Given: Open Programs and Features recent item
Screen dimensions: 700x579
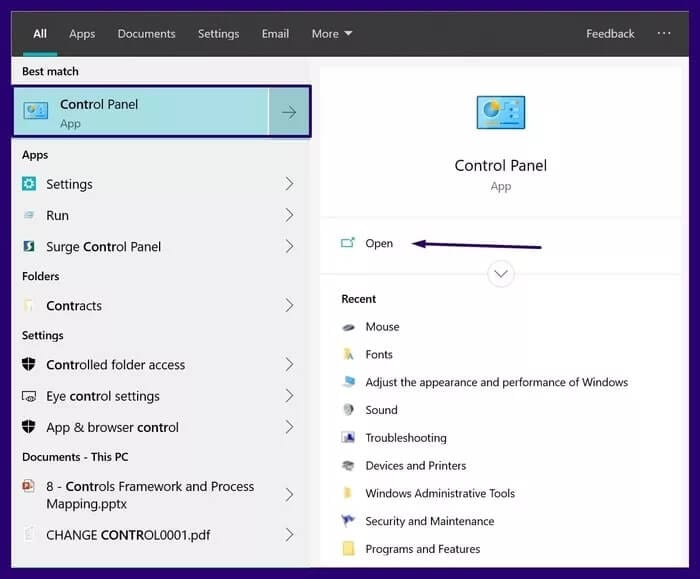Looking at the screenshot, I should pos(422,549).
